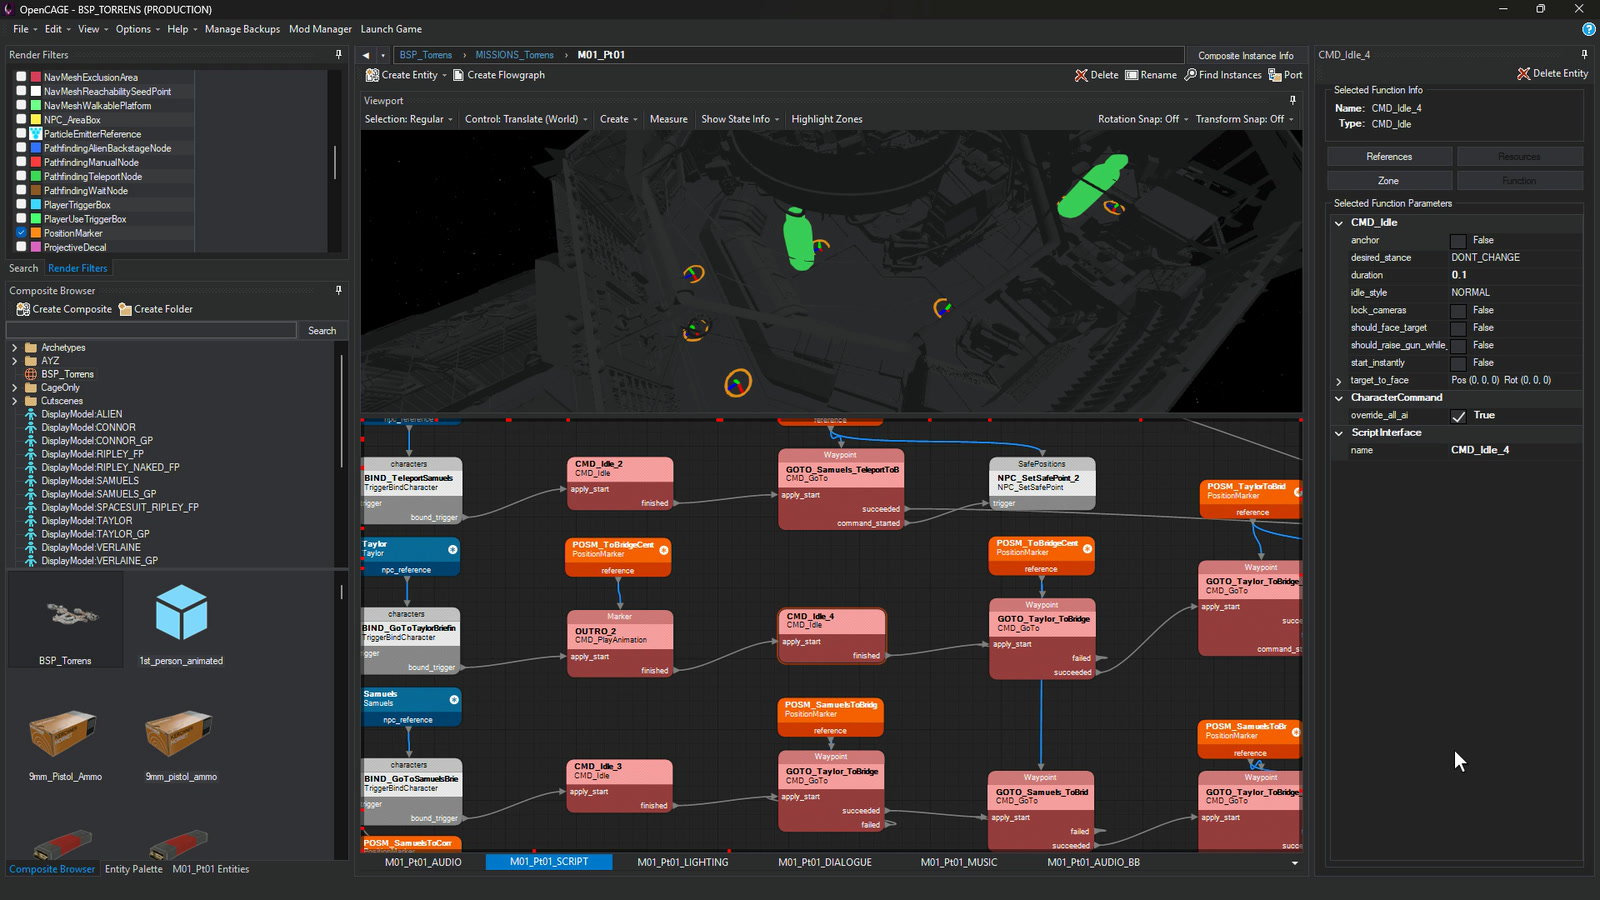This screenshot has width=1600, height=900.
Task: Collapse the CMD_Idle parameter section
Action: tap(1339, 223)
